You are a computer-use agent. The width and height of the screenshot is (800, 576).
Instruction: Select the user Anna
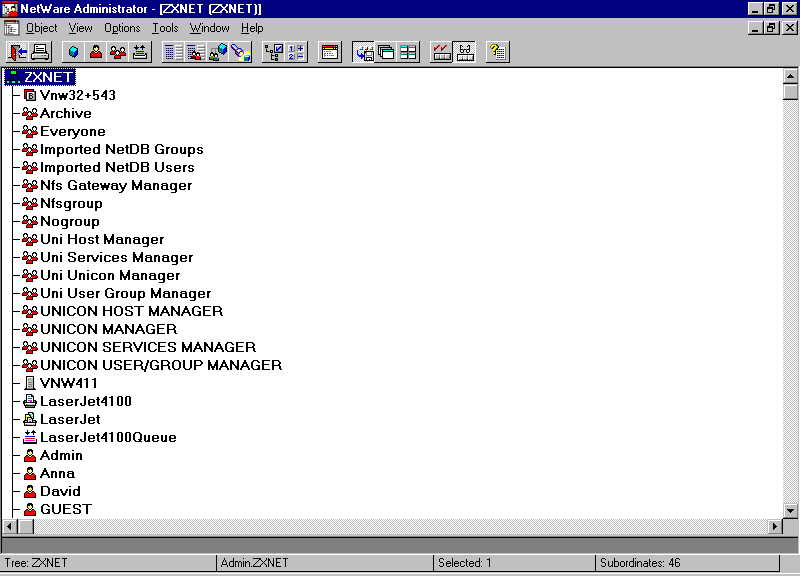click(57, 473)
